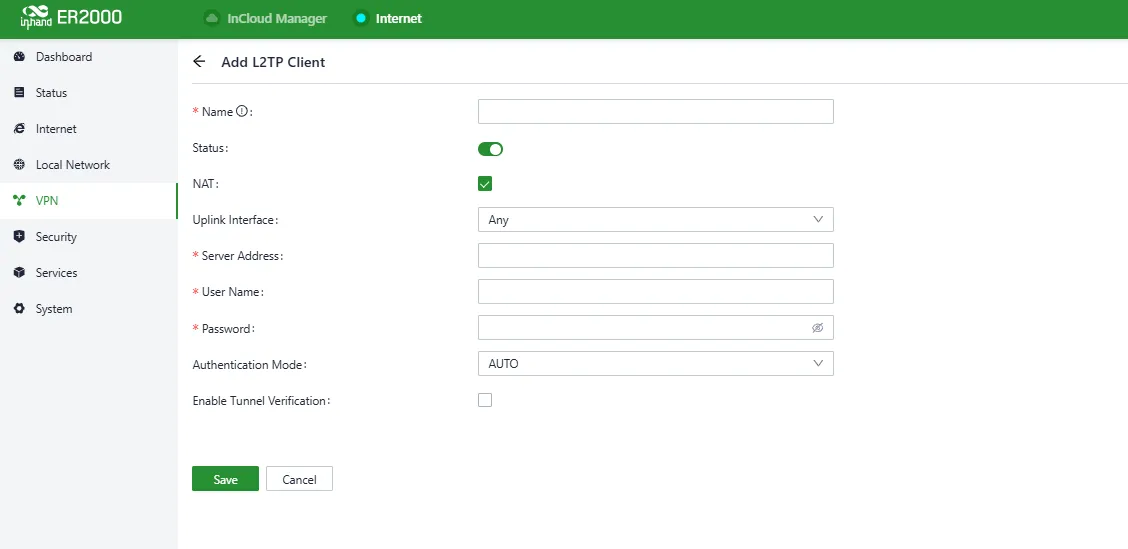Open the Internet sidebar menu item
Screen dimensions: 1128x549
(88, 129)
